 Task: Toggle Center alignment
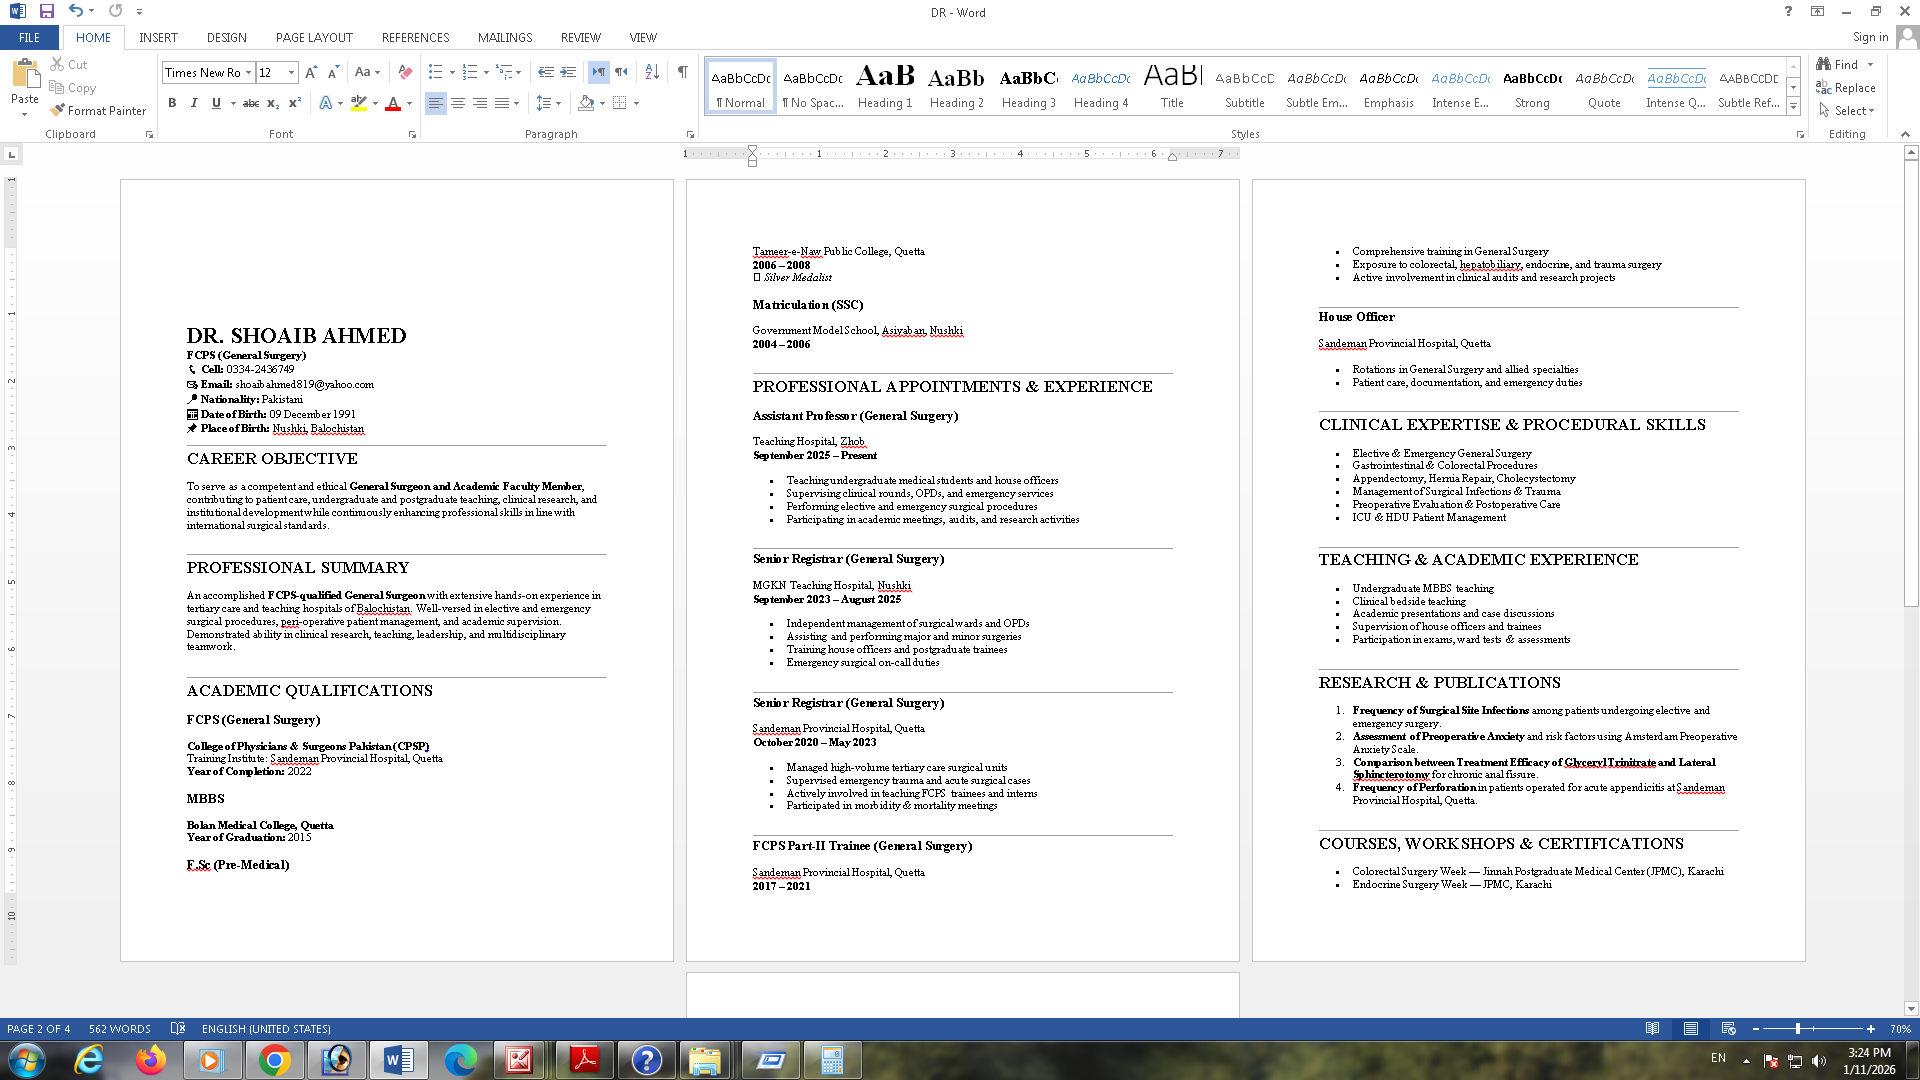click(x=458, y=103)
